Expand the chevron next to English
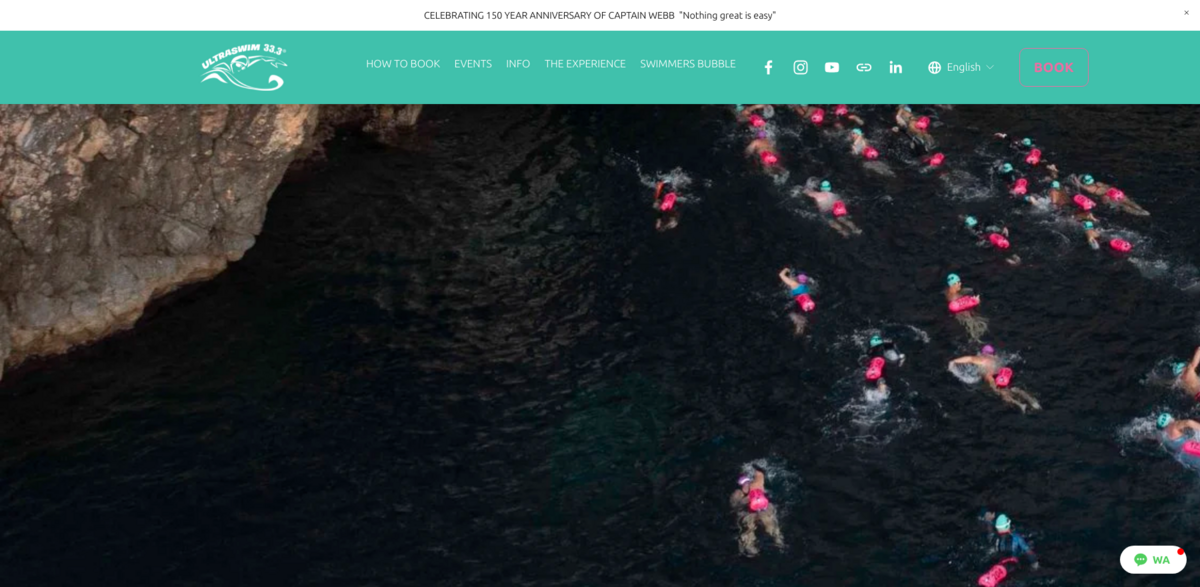 [x=990, y=67]
